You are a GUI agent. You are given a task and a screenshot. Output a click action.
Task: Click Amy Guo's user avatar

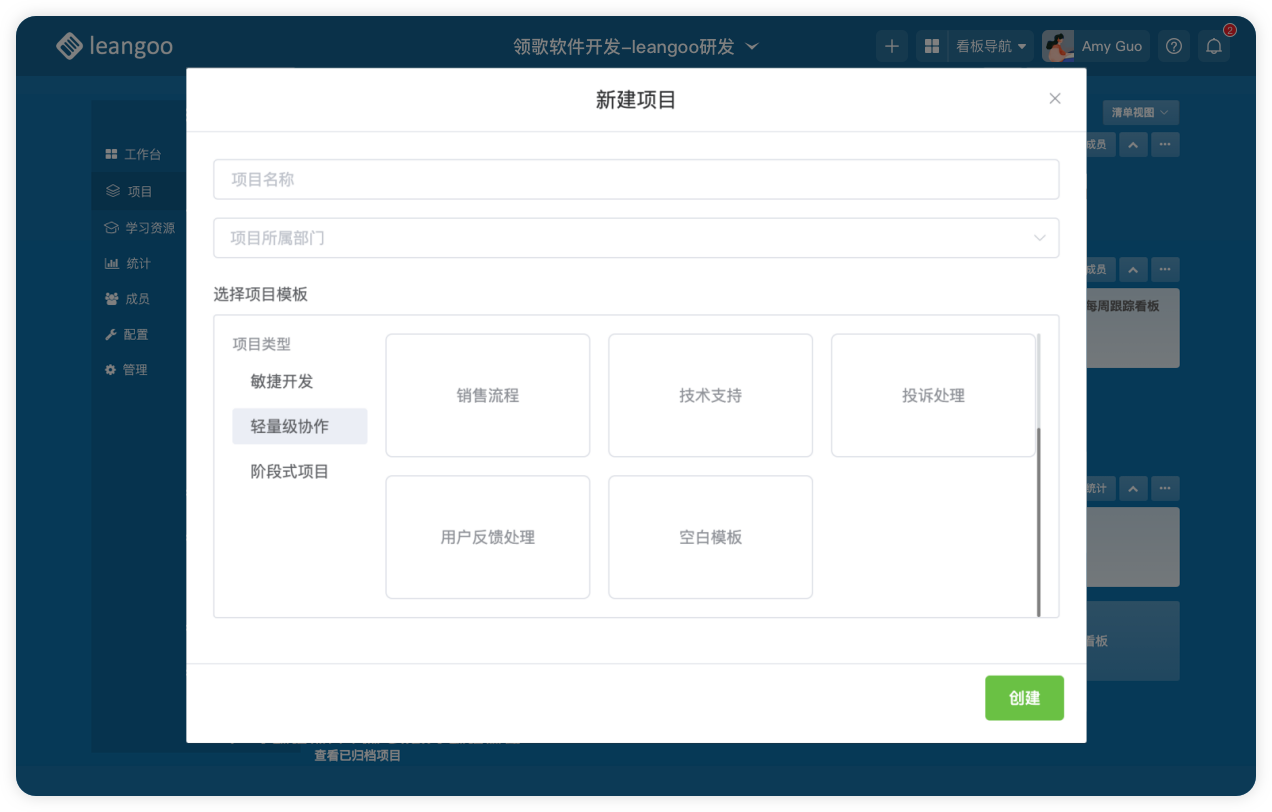coord(1057,46)
